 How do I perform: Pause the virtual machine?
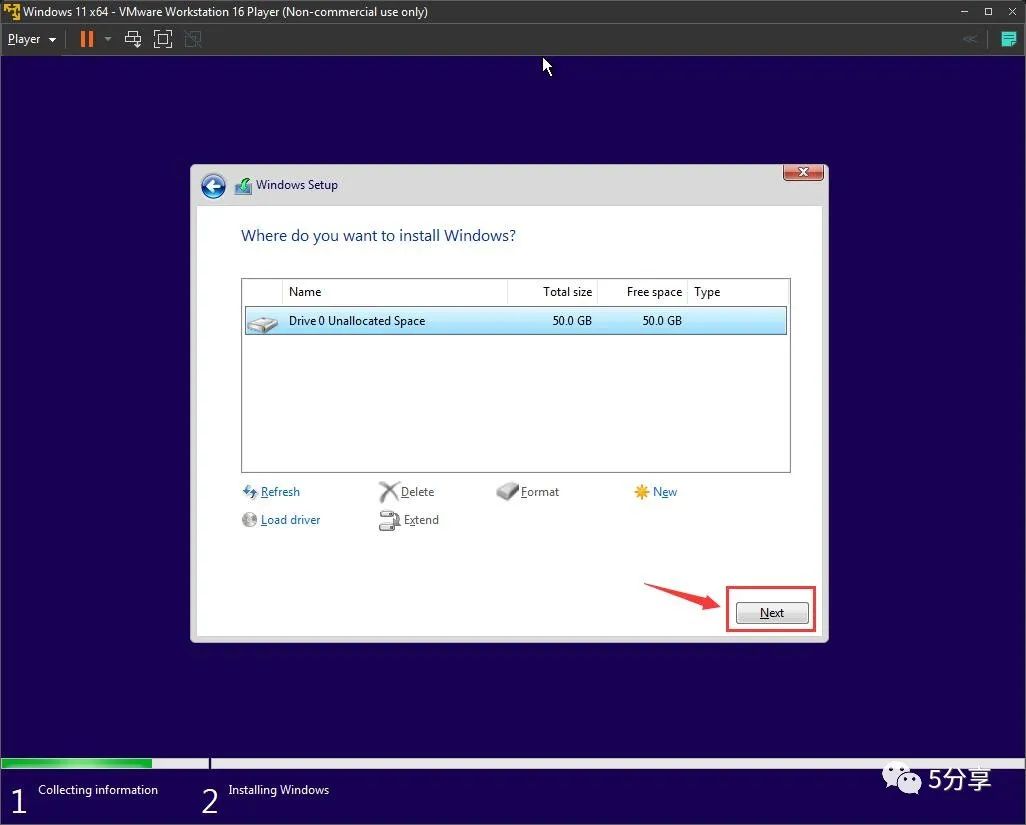(x=86, y=39)
